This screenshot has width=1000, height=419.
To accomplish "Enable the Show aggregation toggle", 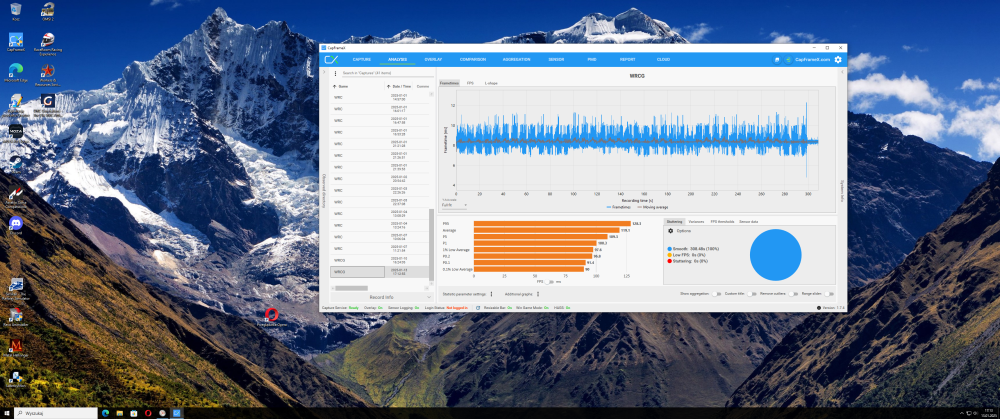I will (716, 294).
